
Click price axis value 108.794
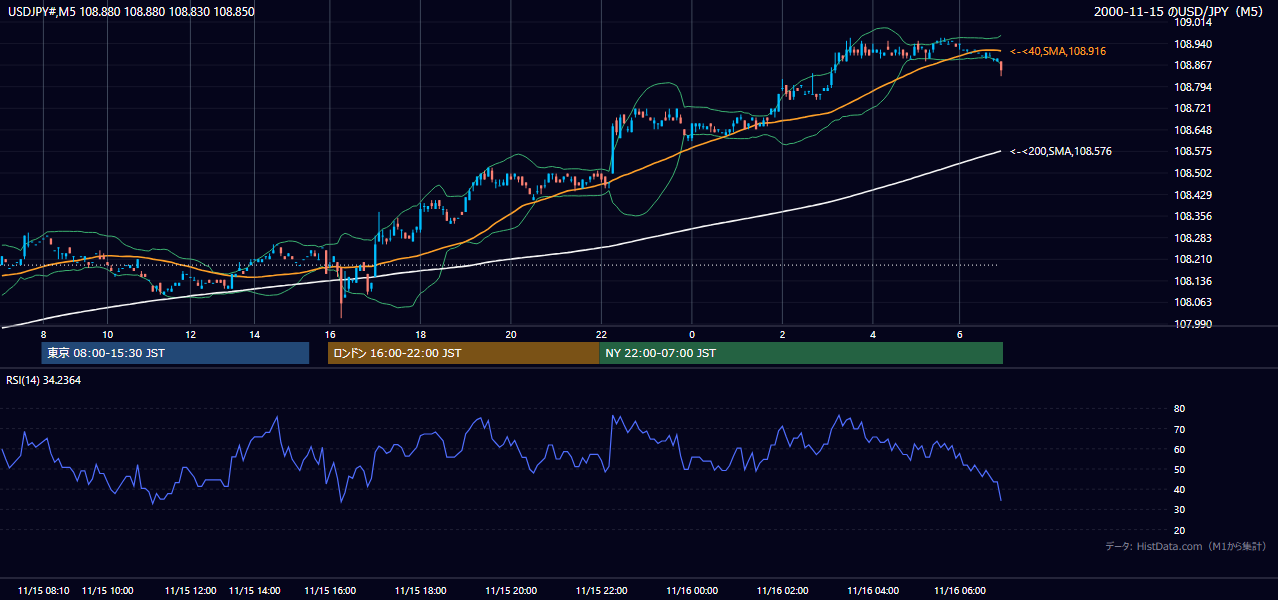pos(1193,88)
